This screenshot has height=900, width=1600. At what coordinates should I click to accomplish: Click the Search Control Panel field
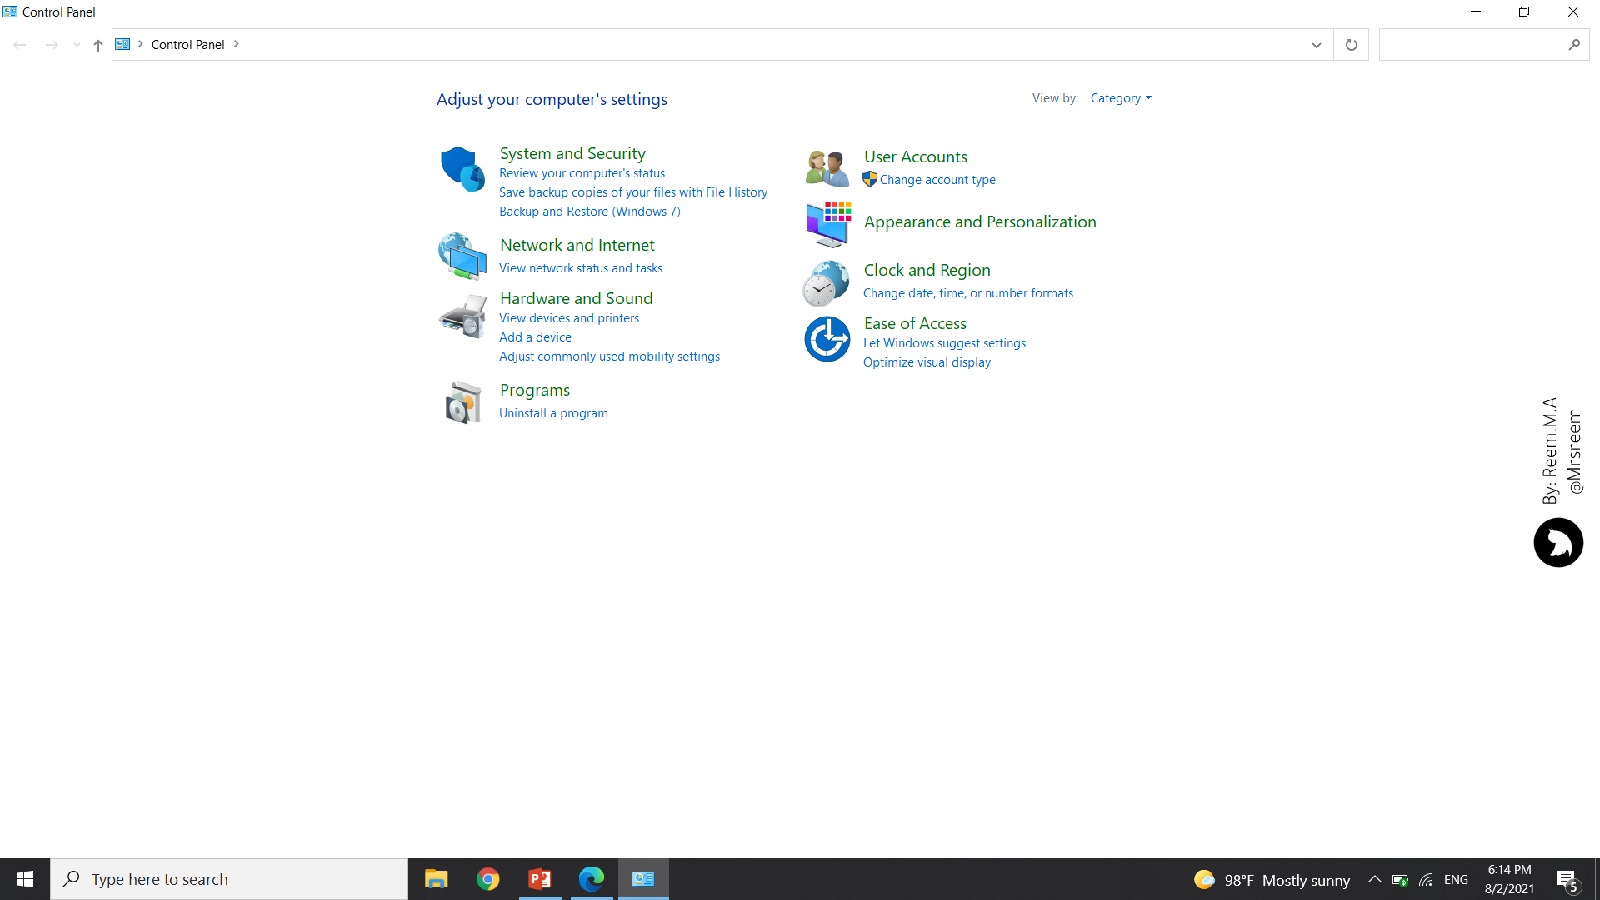click(x=1472, y=45)
